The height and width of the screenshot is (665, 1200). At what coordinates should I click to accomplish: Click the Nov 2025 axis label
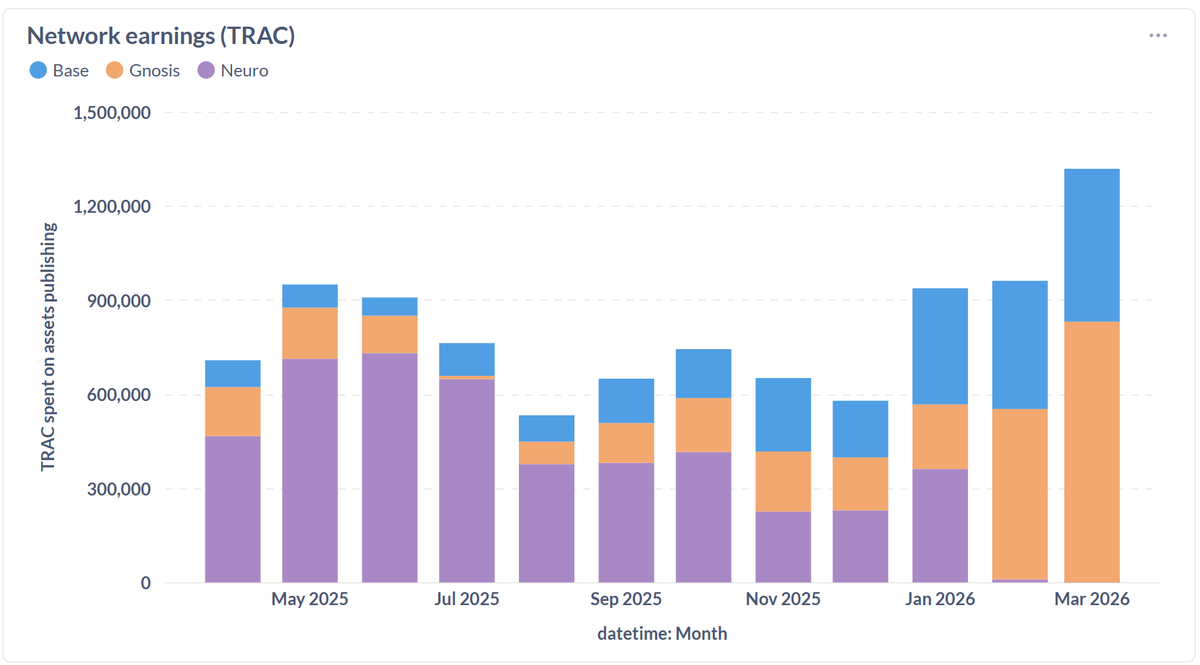pyautogui.click(x=782, y=598)
